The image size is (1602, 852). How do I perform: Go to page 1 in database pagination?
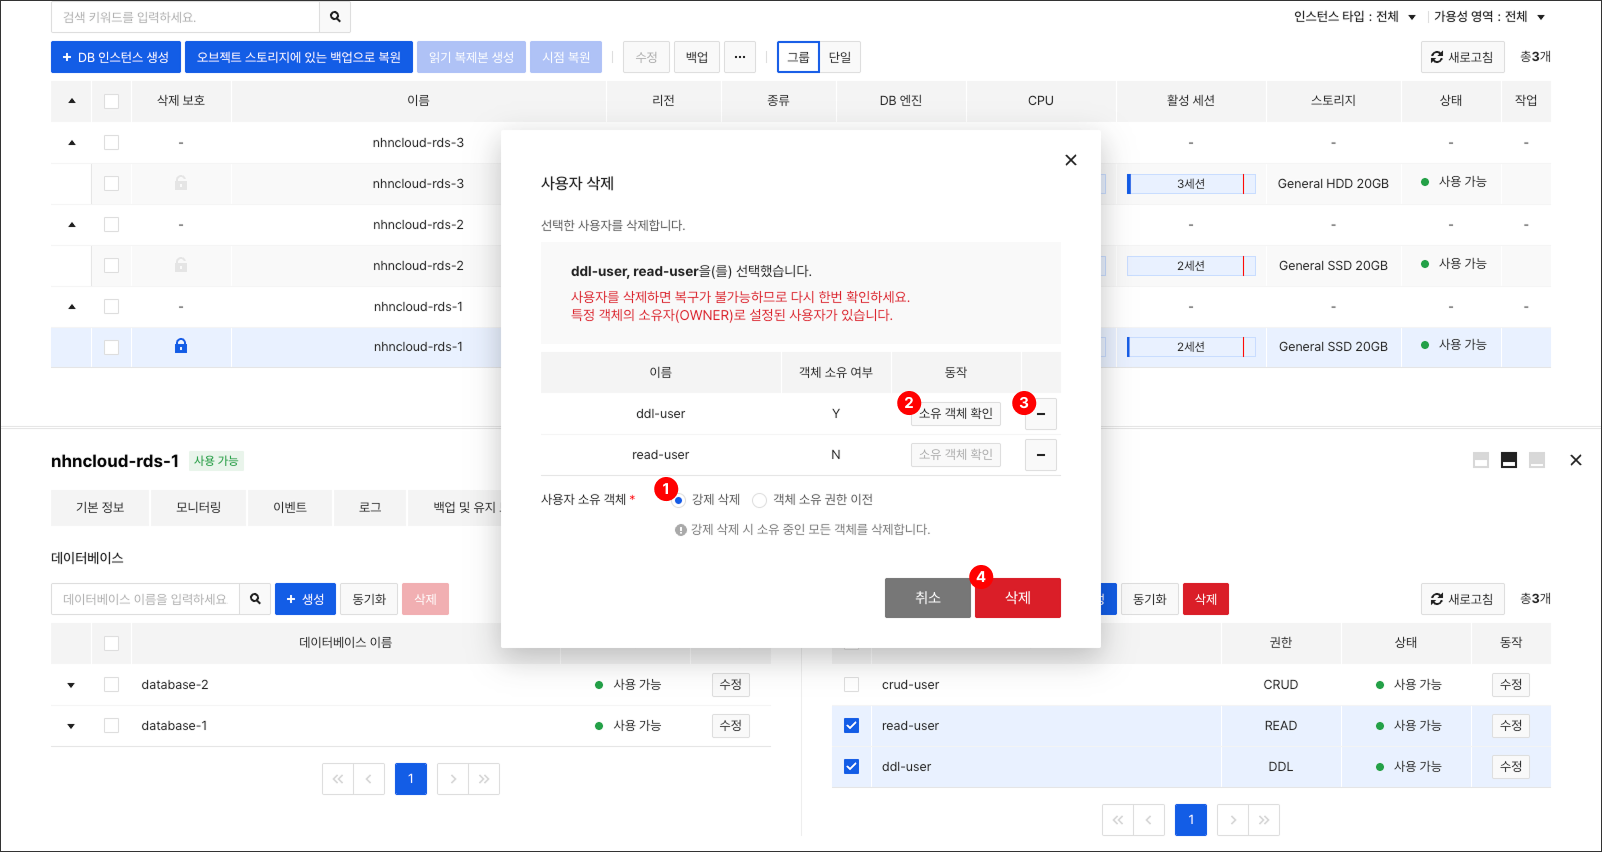pos(411,779)
